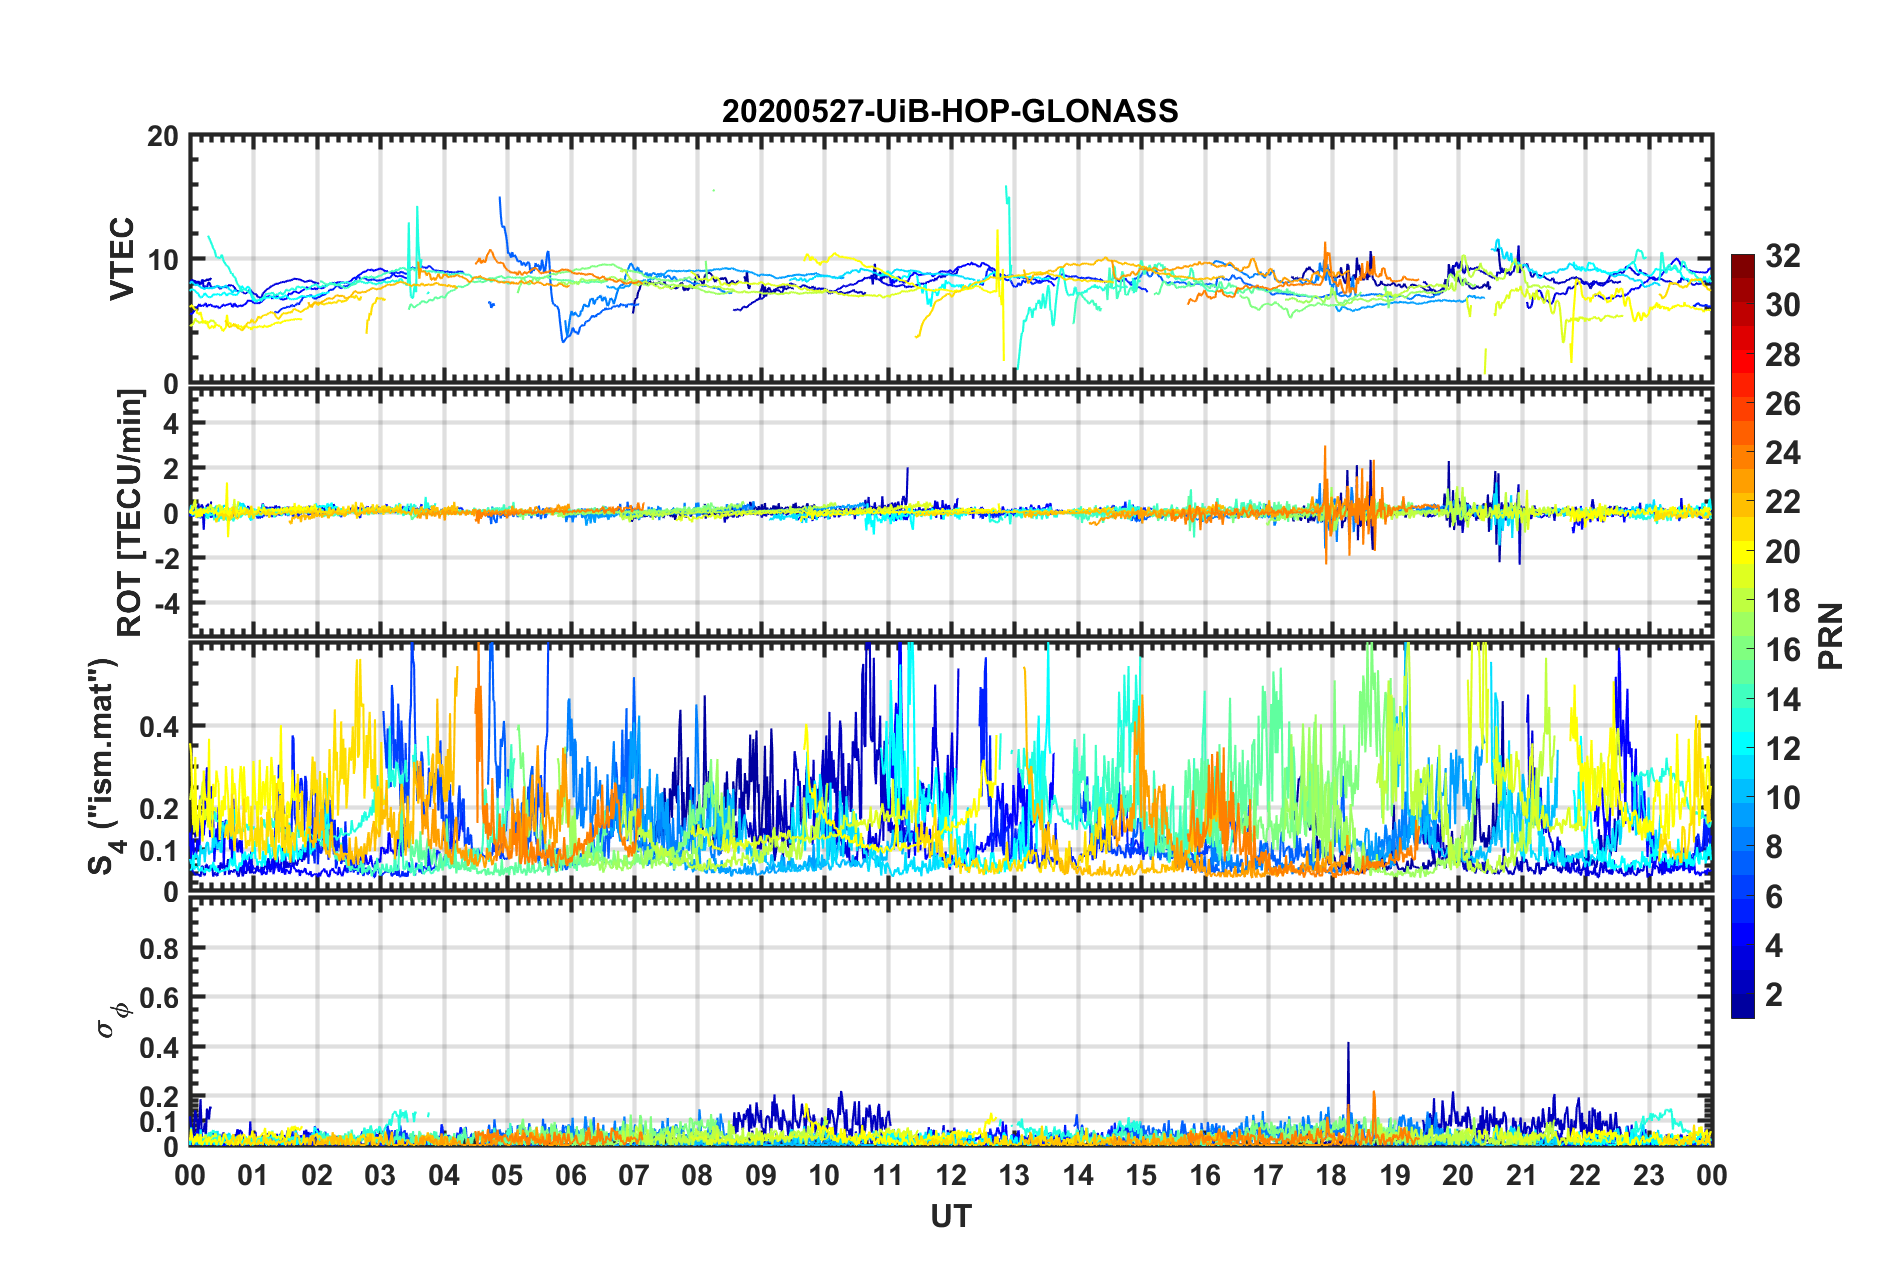This screenshot has height=1272, width=1902.
Task: Click the colorbar tick label "16"
Action: click(1783, 650)
